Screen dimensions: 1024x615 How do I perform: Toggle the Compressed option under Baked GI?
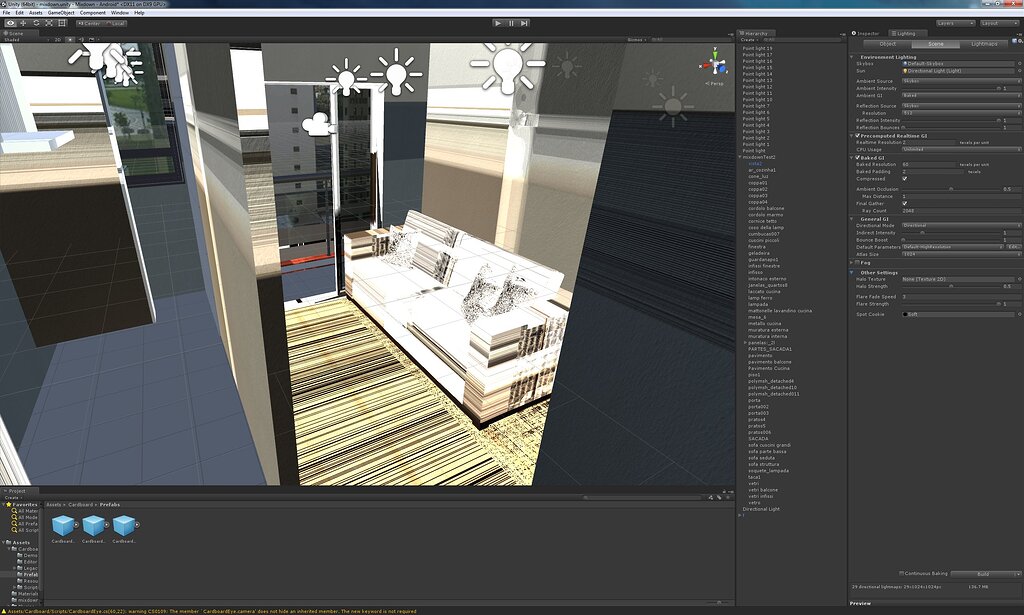[x=904, y=179]
